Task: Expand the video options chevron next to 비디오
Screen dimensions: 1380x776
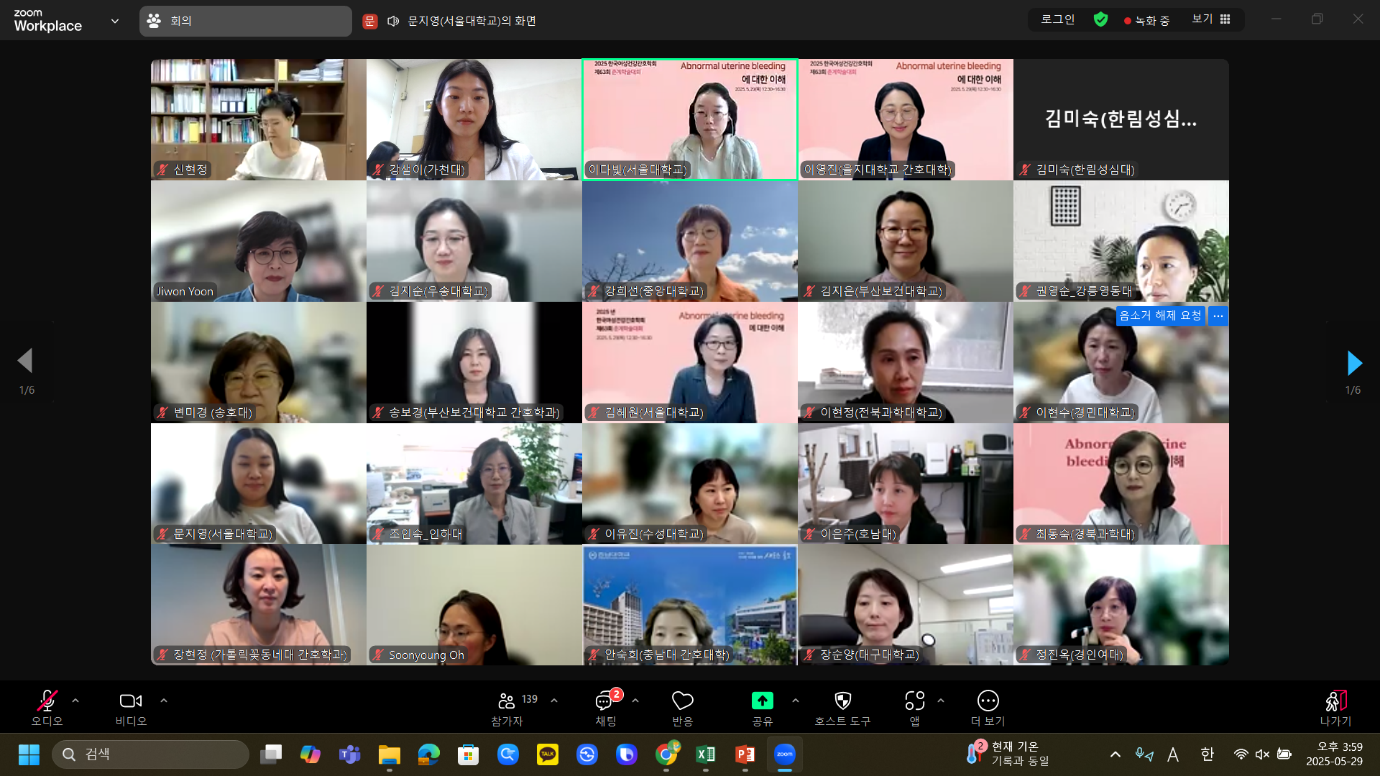Action: click(x=164, y=701)
